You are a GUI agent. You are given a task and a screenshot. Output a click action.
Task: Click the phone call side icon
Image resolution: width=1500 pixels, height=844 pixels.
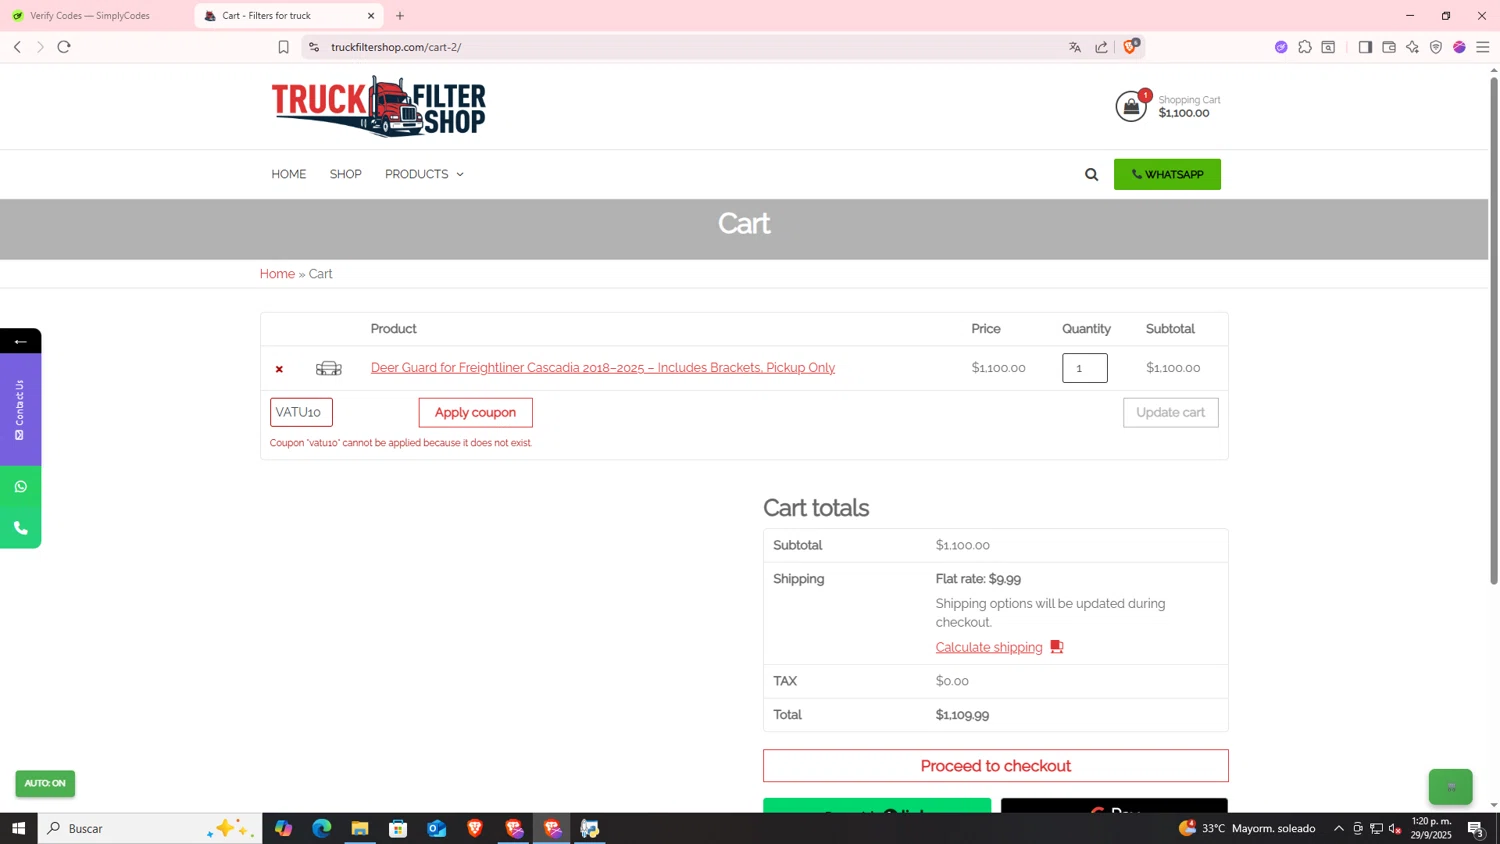[20, 528]
